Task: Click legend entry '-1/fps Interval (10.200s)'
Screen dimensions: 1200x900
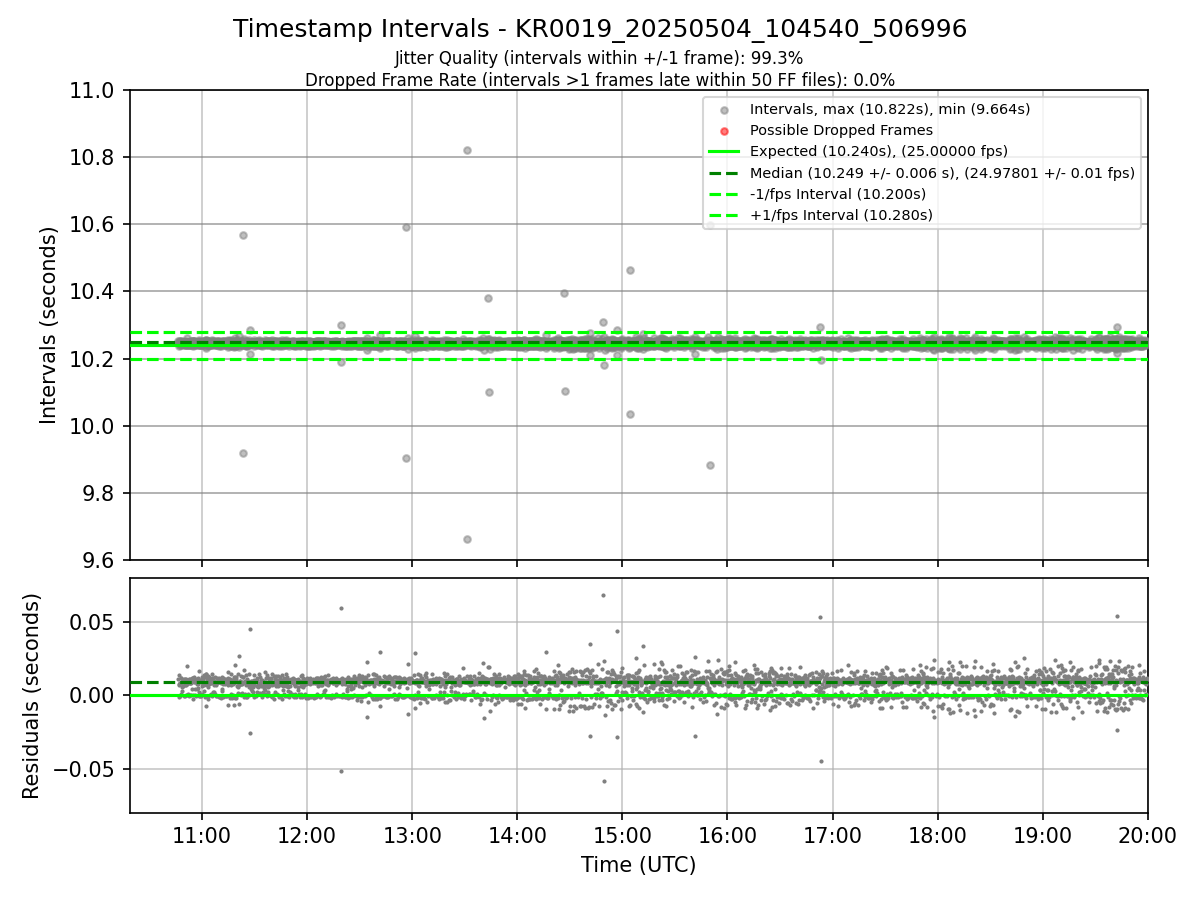Action: pyautogui.click(x=838, y=194)
